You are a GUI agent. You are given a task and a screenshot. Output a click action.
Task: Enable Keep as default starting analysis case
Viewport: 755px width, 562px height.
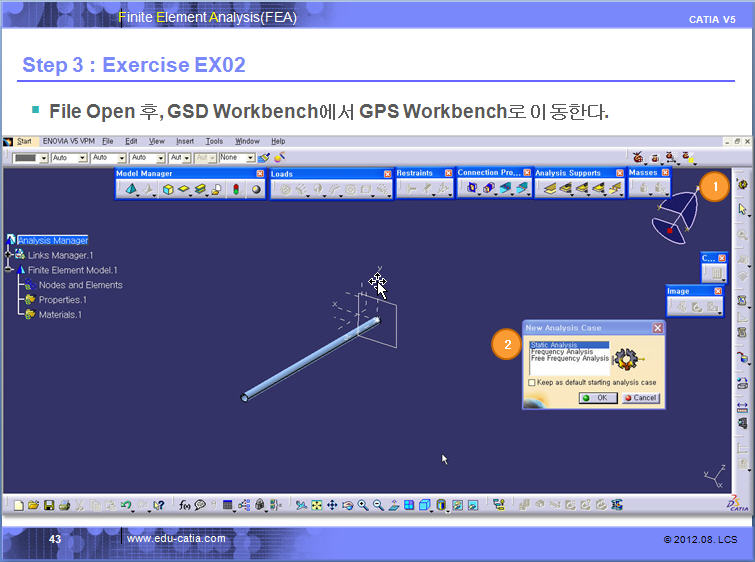531,382
